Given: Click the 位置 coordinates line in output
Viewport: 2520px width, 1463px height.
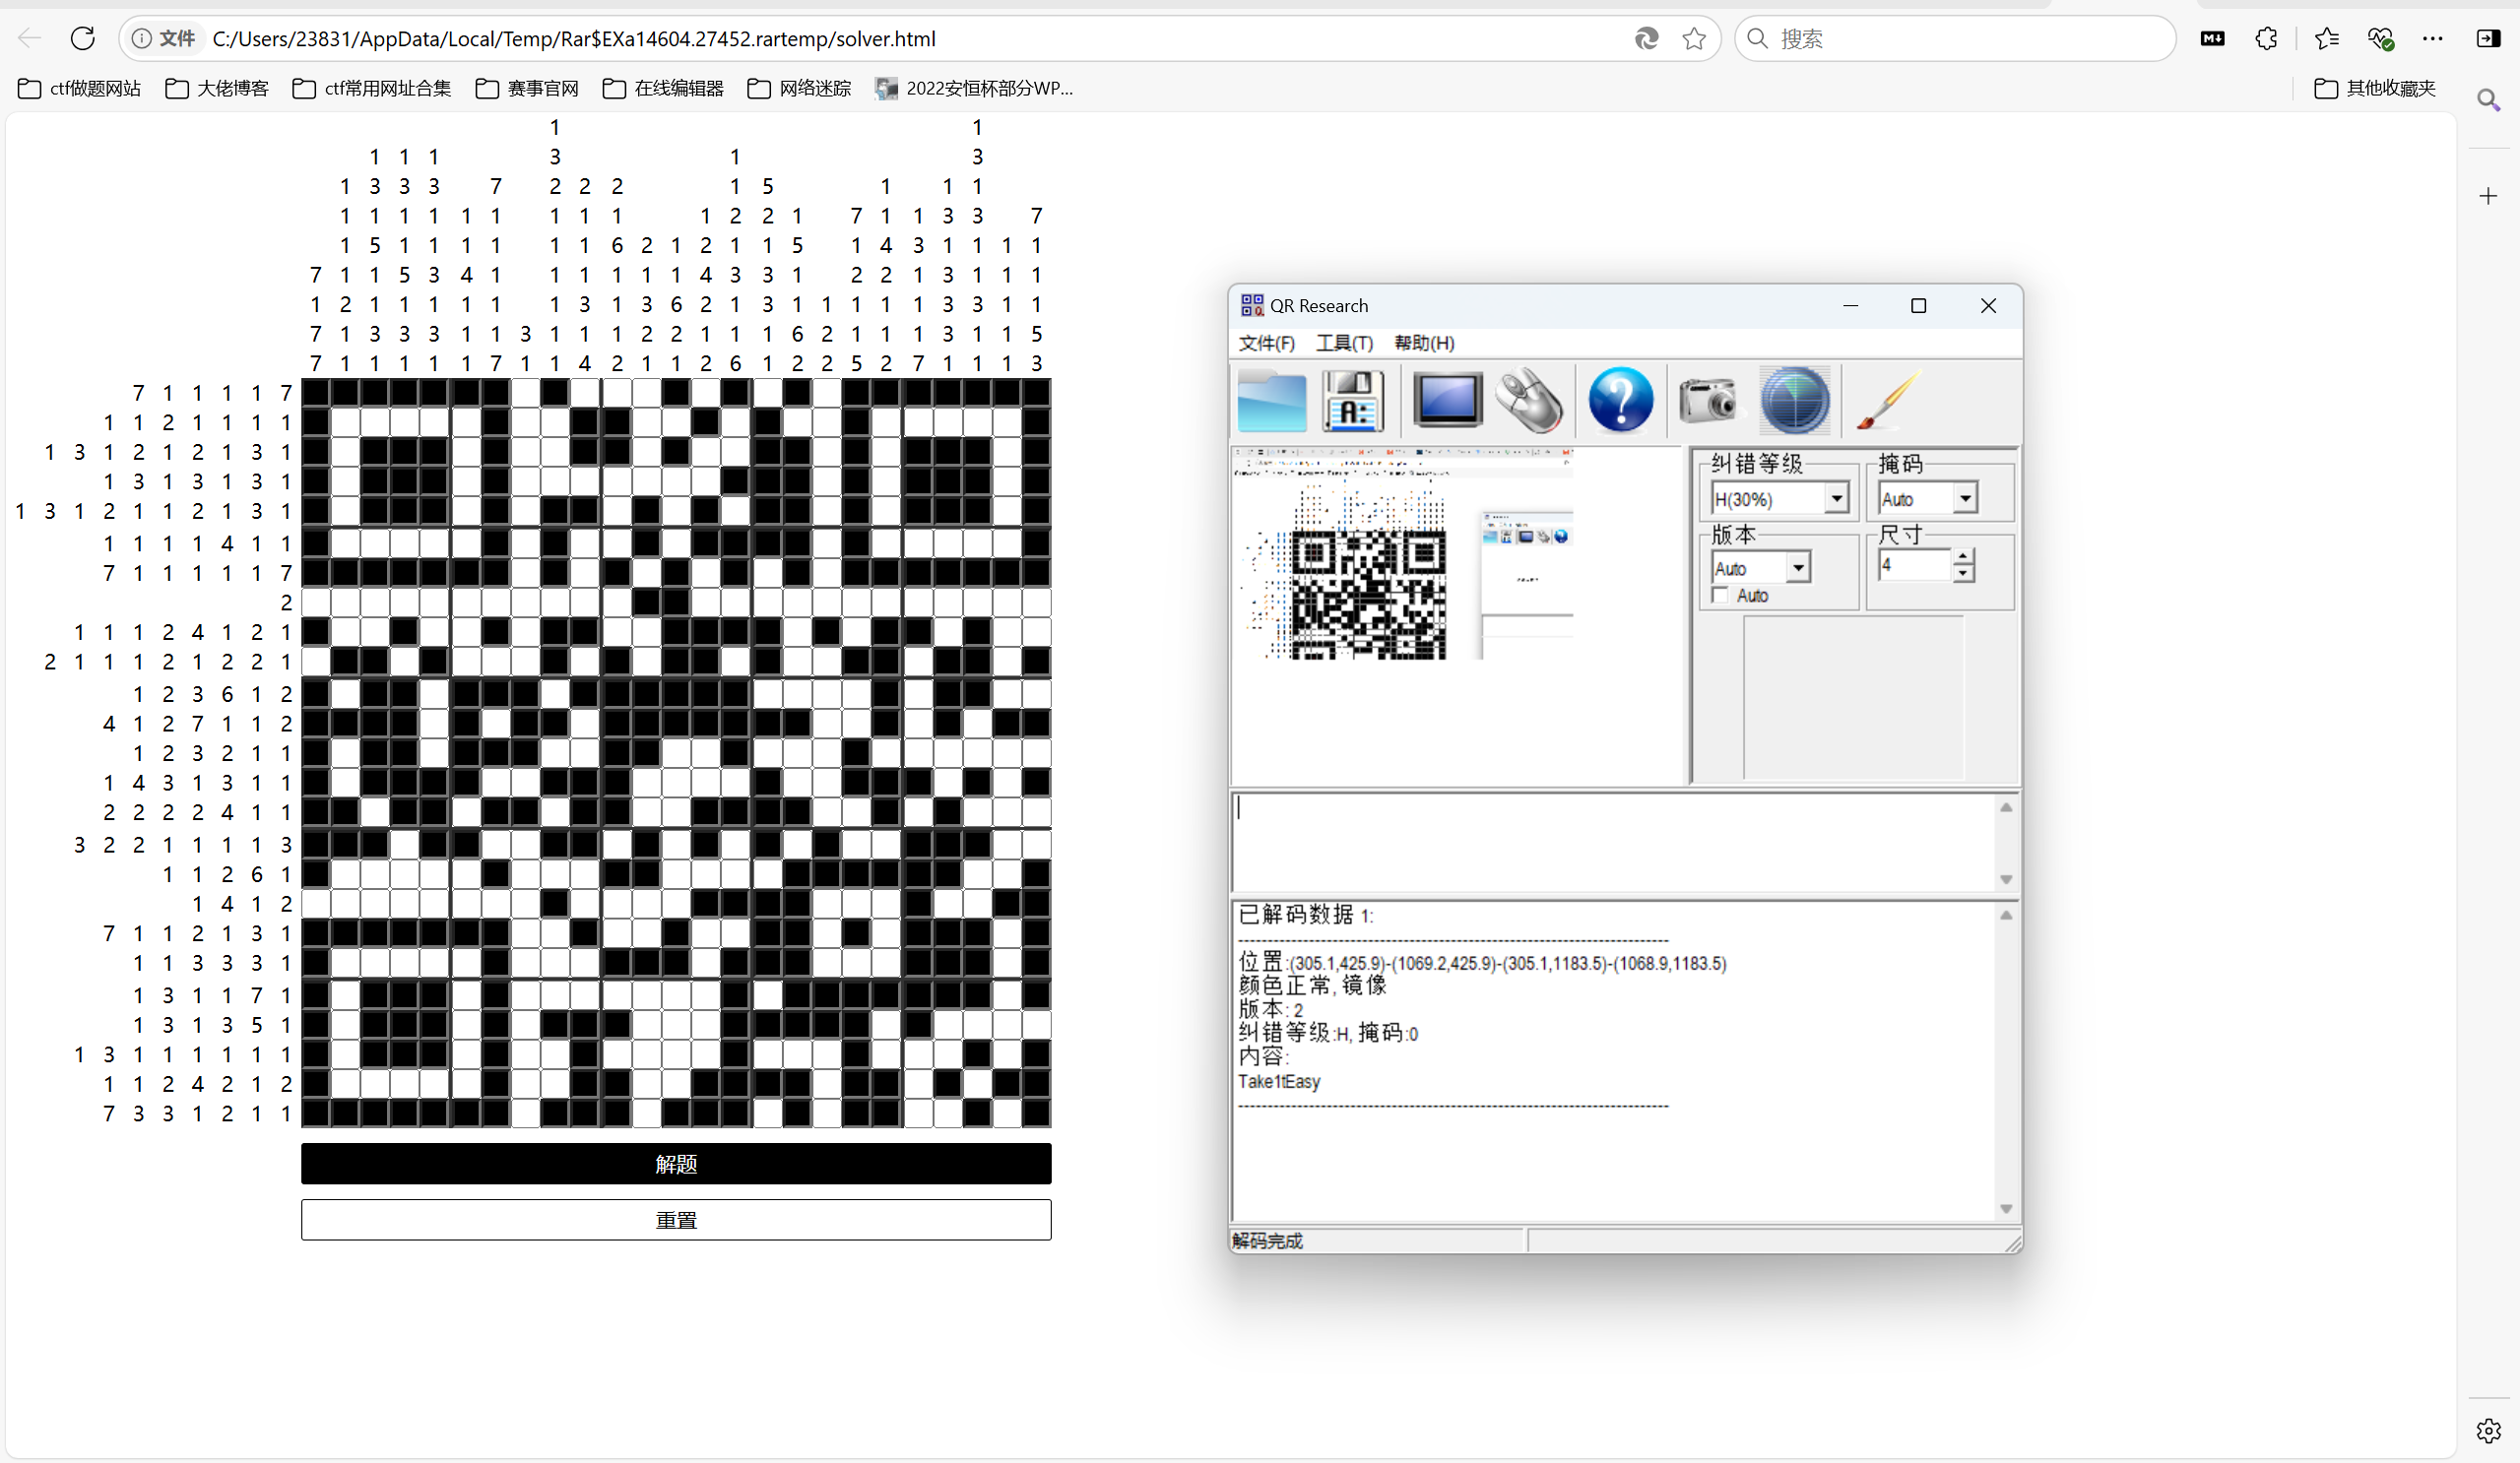Looking at the screenshot, I should tap(1482, 962).
